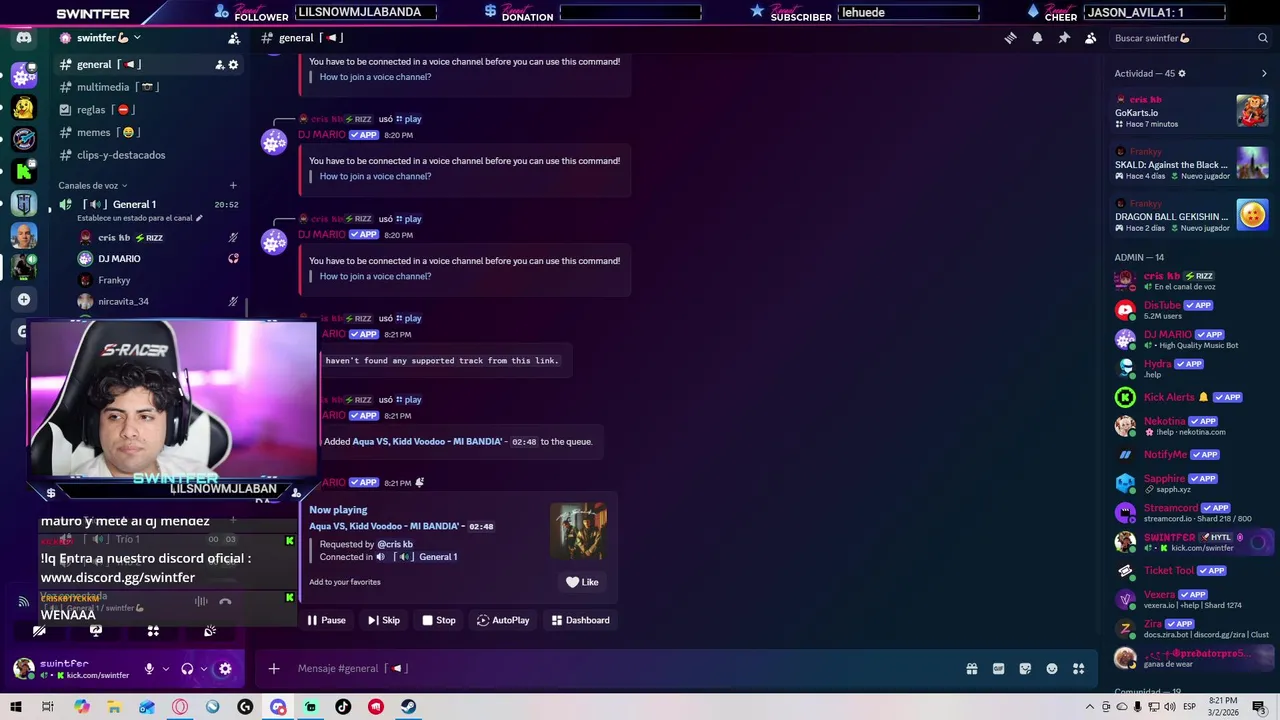This screenshot has width=1280, height=720.
Task: Select general text channel
Action: pyautogui.click(x=149, y=65)
